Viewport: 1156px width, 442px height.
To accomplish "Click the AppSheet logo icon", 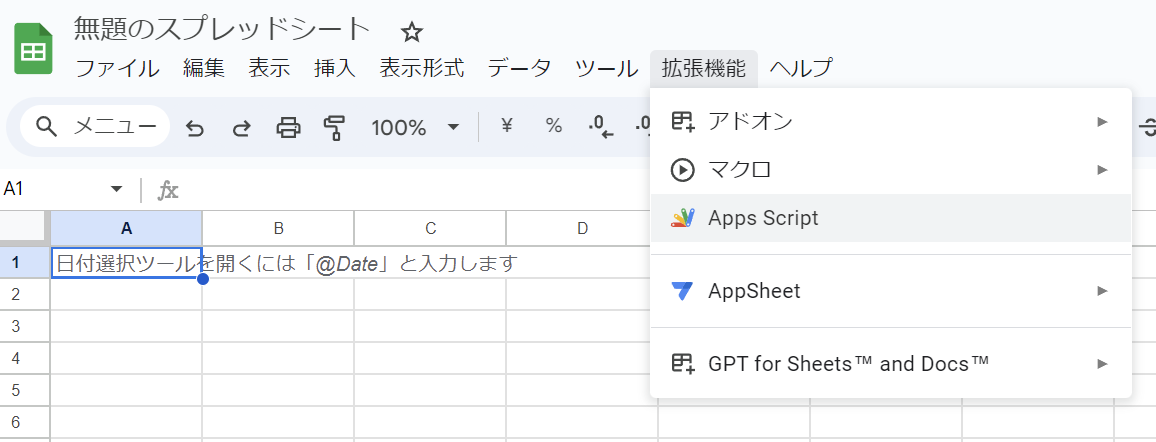I will click(683, 290).
